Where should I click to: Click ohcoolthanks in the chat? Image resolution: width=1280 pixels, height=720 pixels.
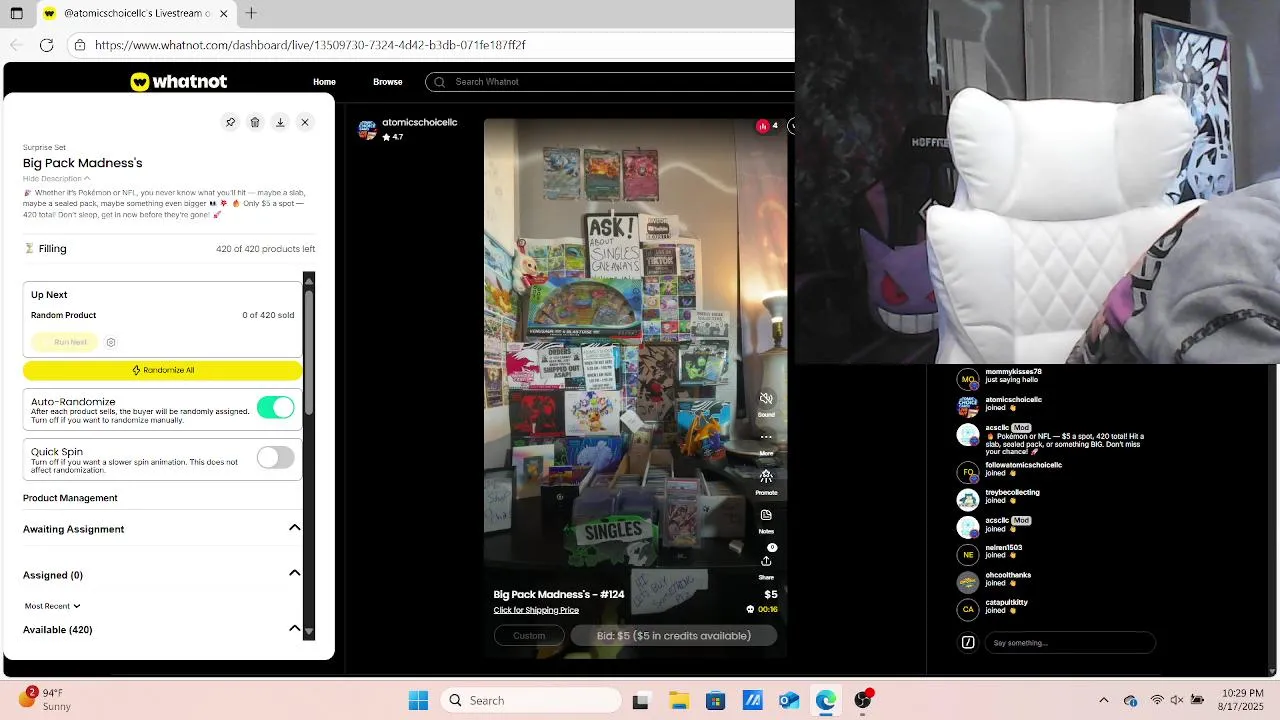[1008, 575]
